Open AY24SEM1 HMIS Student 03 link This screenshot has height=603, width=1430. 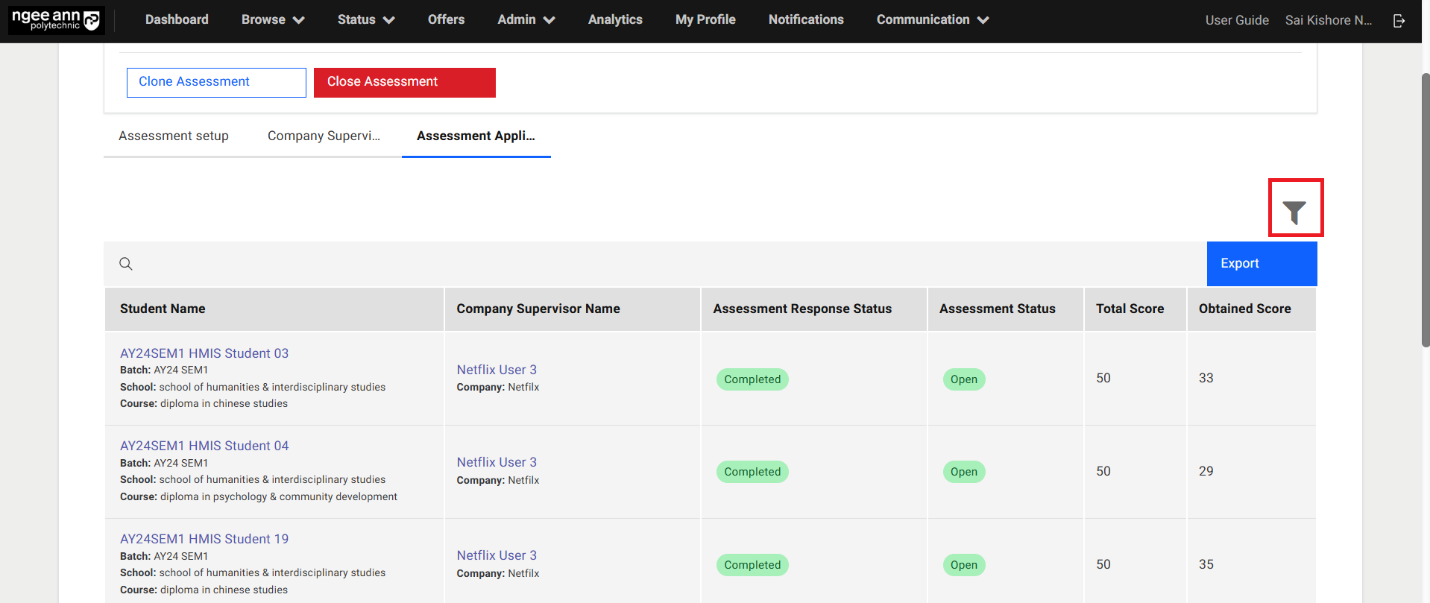point(204,353)
